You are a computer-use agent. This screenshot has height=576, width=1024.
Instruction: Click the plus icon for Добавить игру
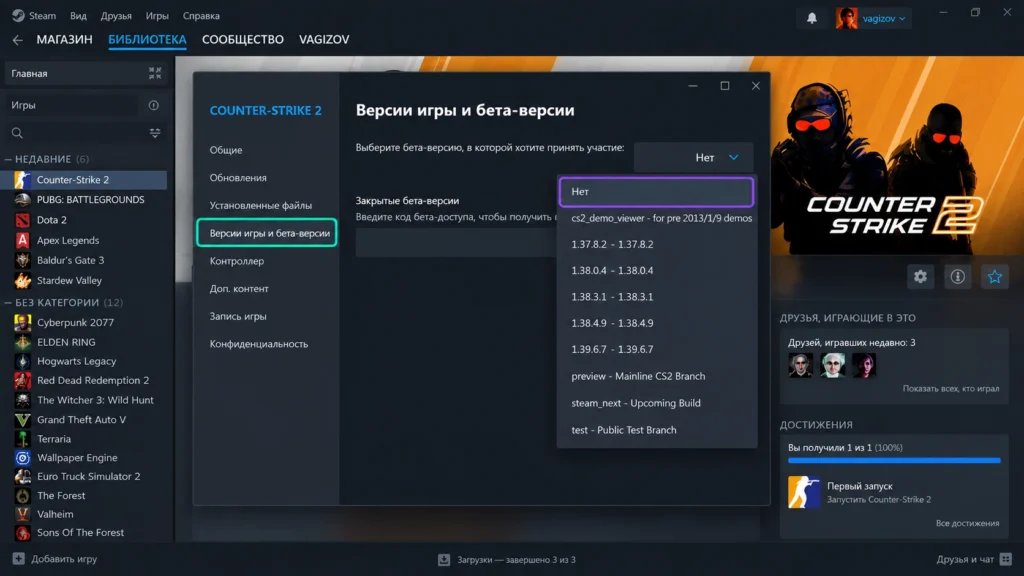[18, 559]
